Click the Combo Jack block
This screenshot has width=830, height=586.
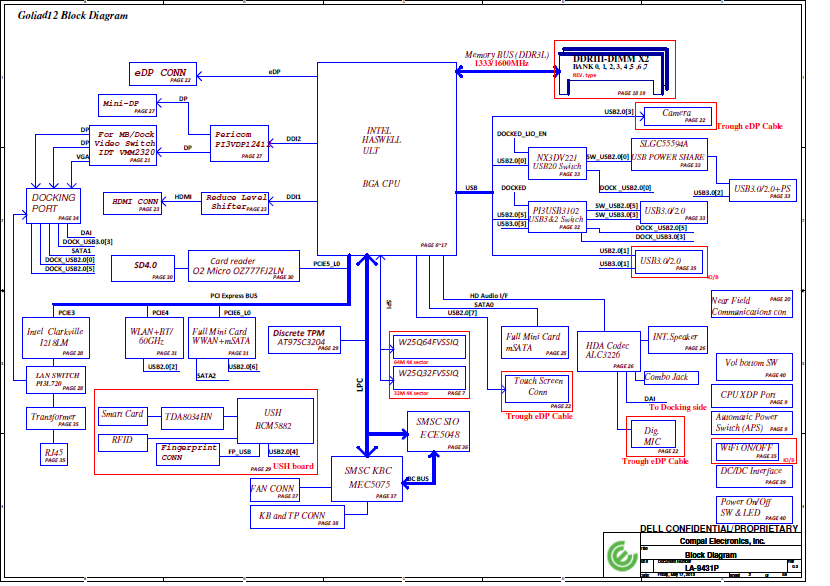click(671, 377)
